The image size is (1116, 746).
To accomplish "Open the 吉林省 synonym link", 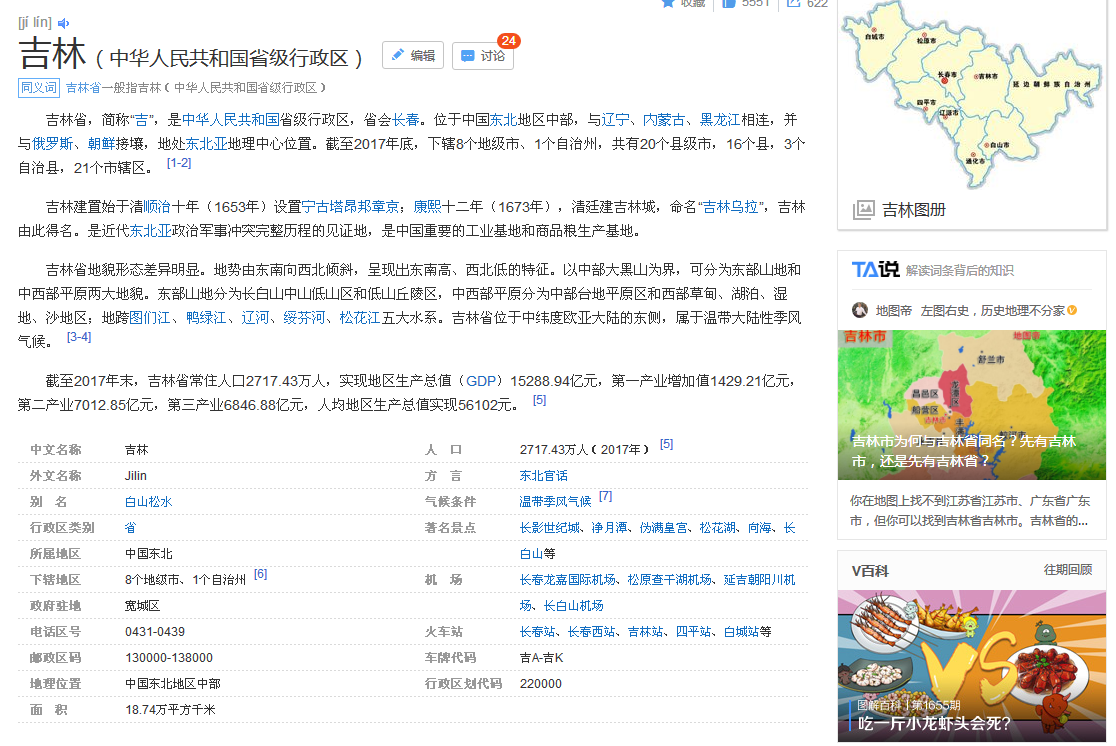I will 83,88.
